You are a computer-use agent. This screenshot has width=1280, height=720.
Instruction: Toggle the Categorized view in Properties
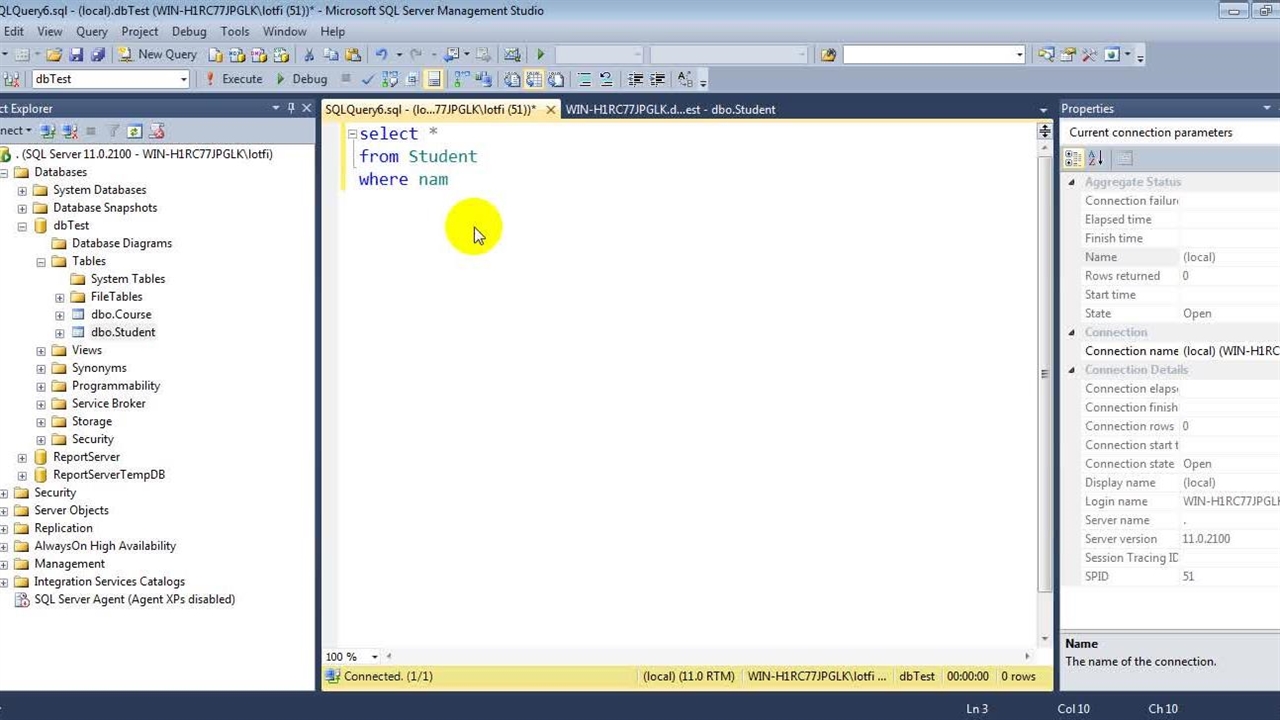coord(1073,158)
